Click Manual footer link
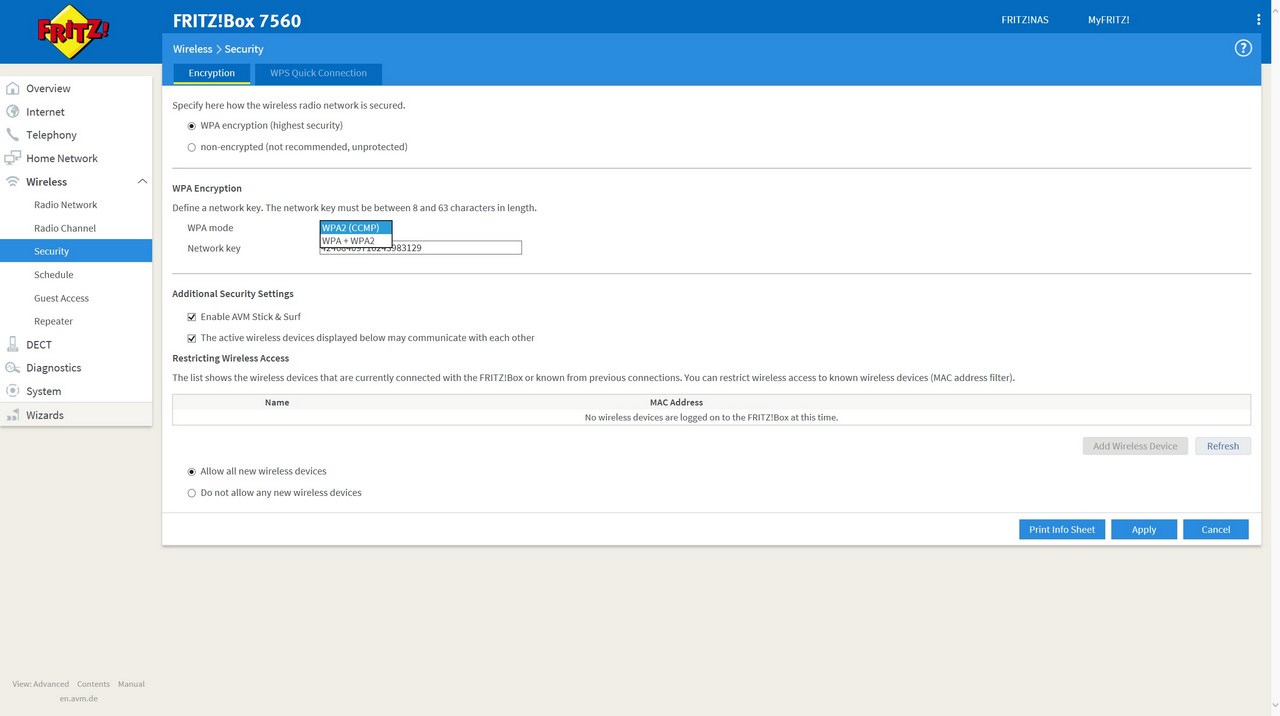Screen dimensions: 1280x716 131,684
